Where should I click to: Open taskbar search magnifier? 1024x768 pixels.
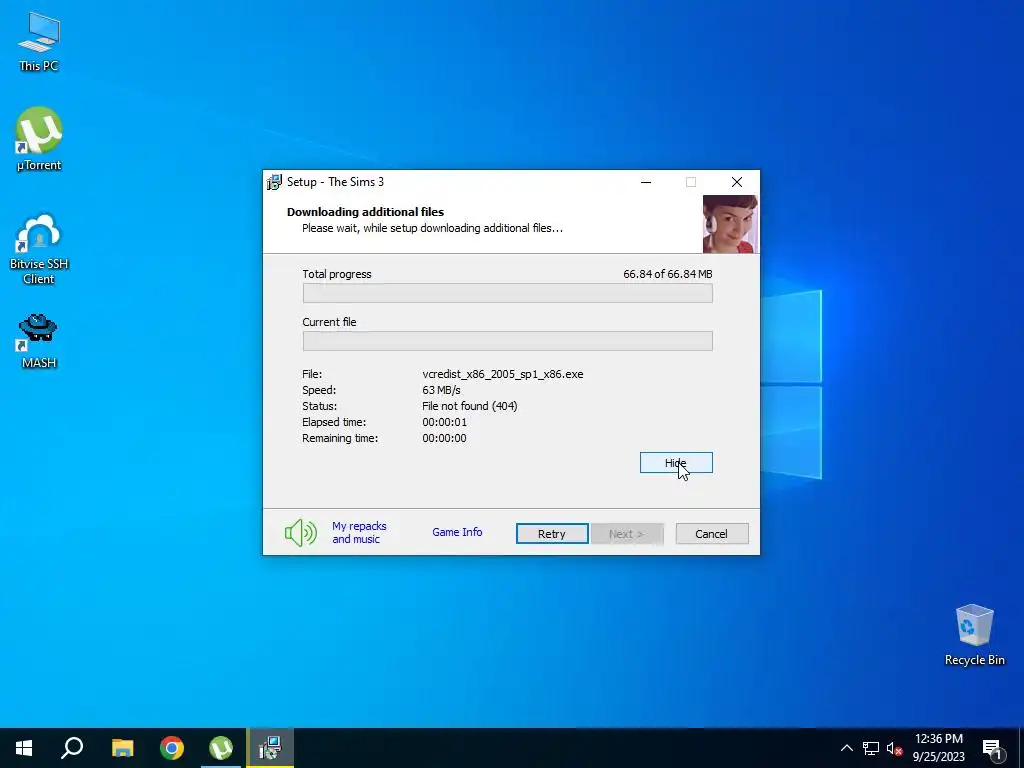pyautogui.click(x=72, y=748)
